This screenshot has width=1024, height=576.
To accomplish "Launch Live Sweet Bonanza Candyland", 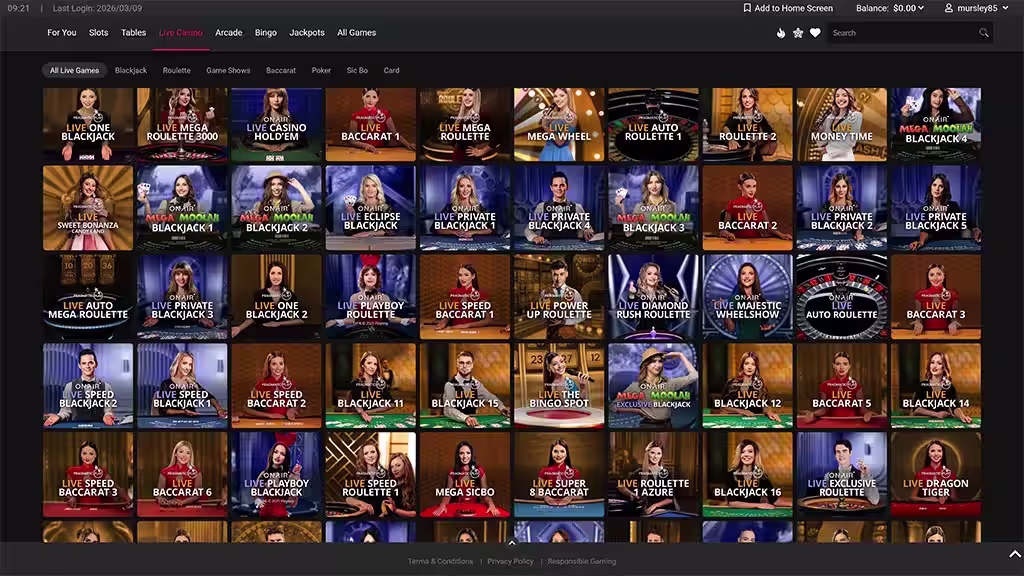I will click(x=88, y=208).
